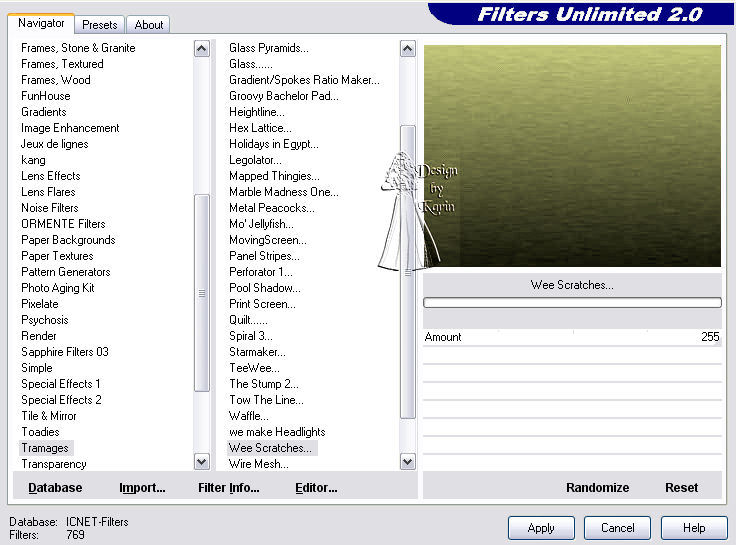Choose Paper Backgrounds category
Viewport: 736px width, 545px height.
tap(68, 240)
